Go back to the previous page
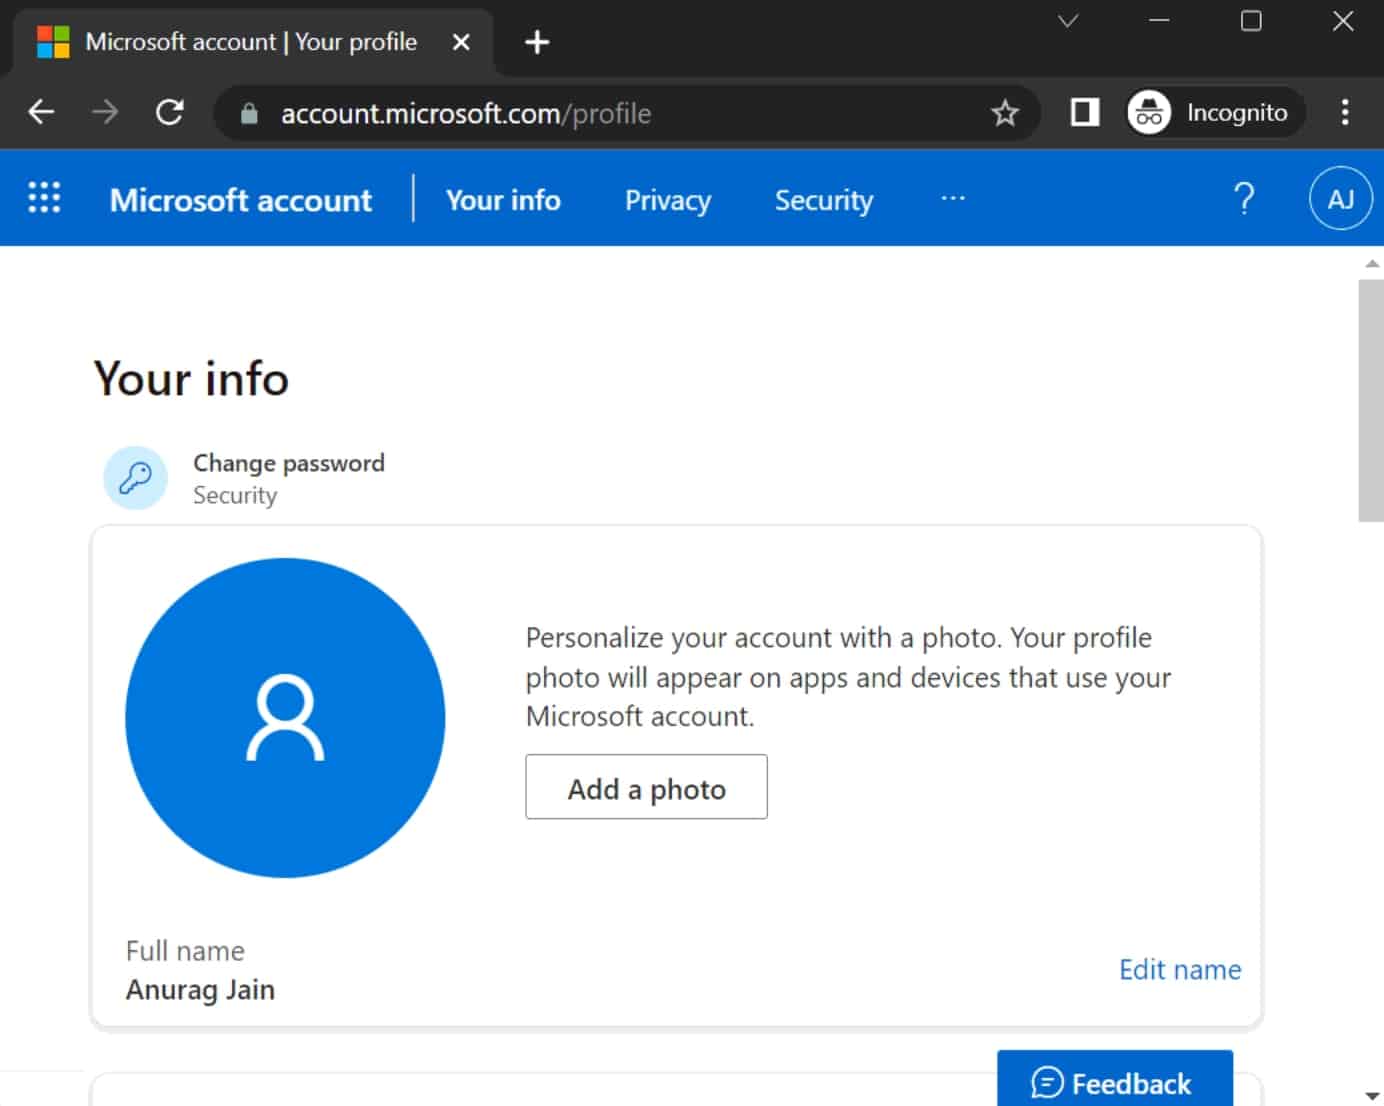 coord(41,112)
